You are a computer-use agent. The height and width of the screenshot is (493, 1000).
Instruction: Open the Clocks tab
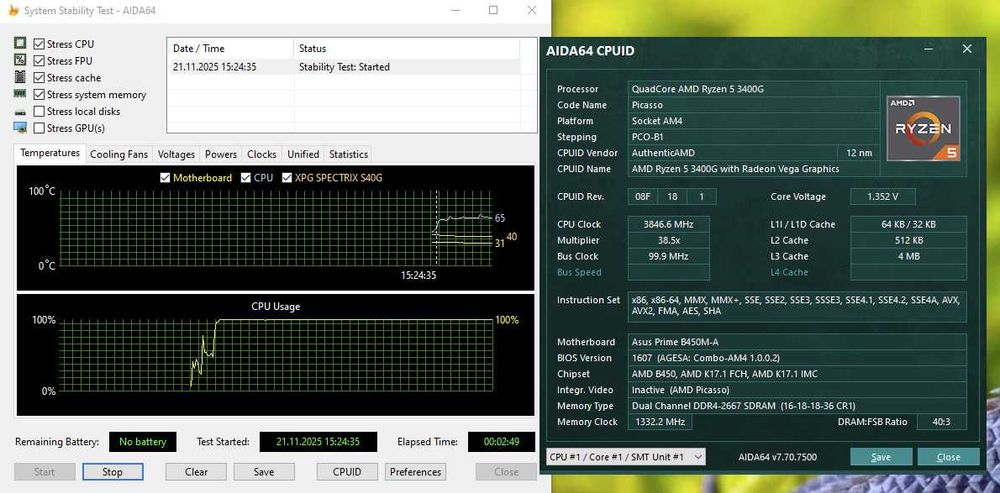click(x=261, y=154)
